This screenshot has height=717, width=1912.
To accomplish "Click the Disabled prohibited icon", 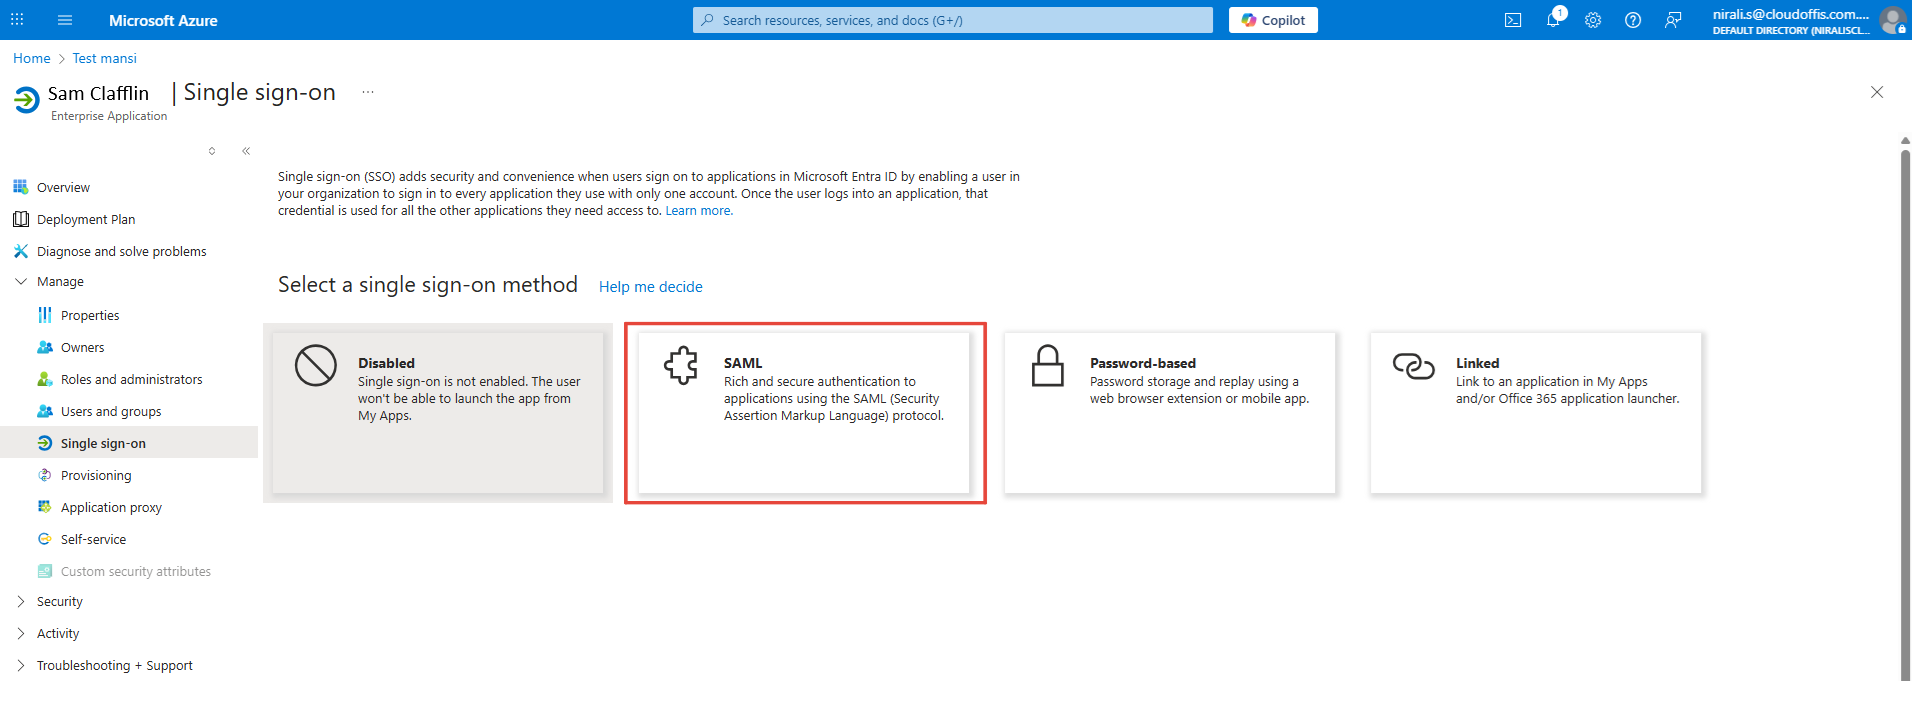I will click(x=316, y=365).
